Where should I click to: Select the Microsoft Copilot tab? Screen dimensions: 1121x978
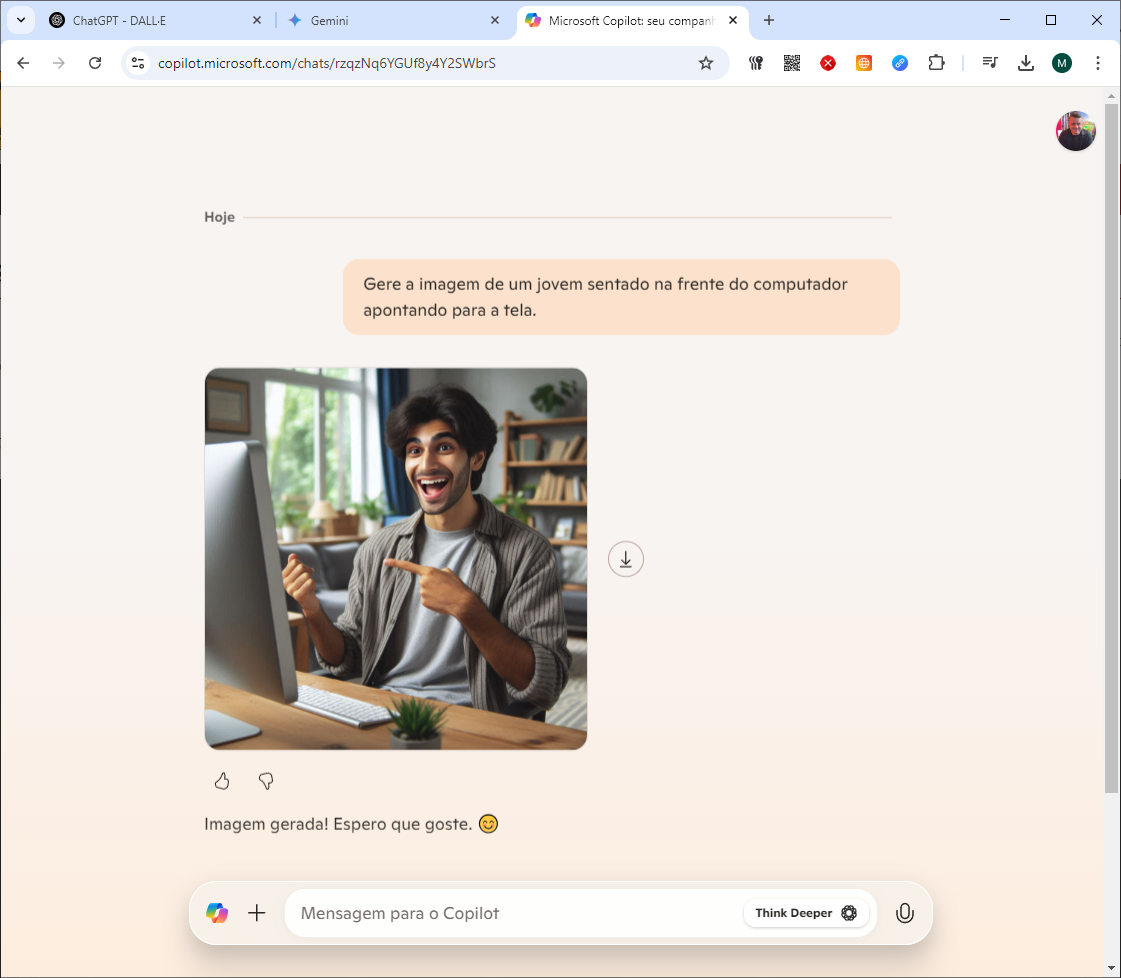[x=631, y=21]
